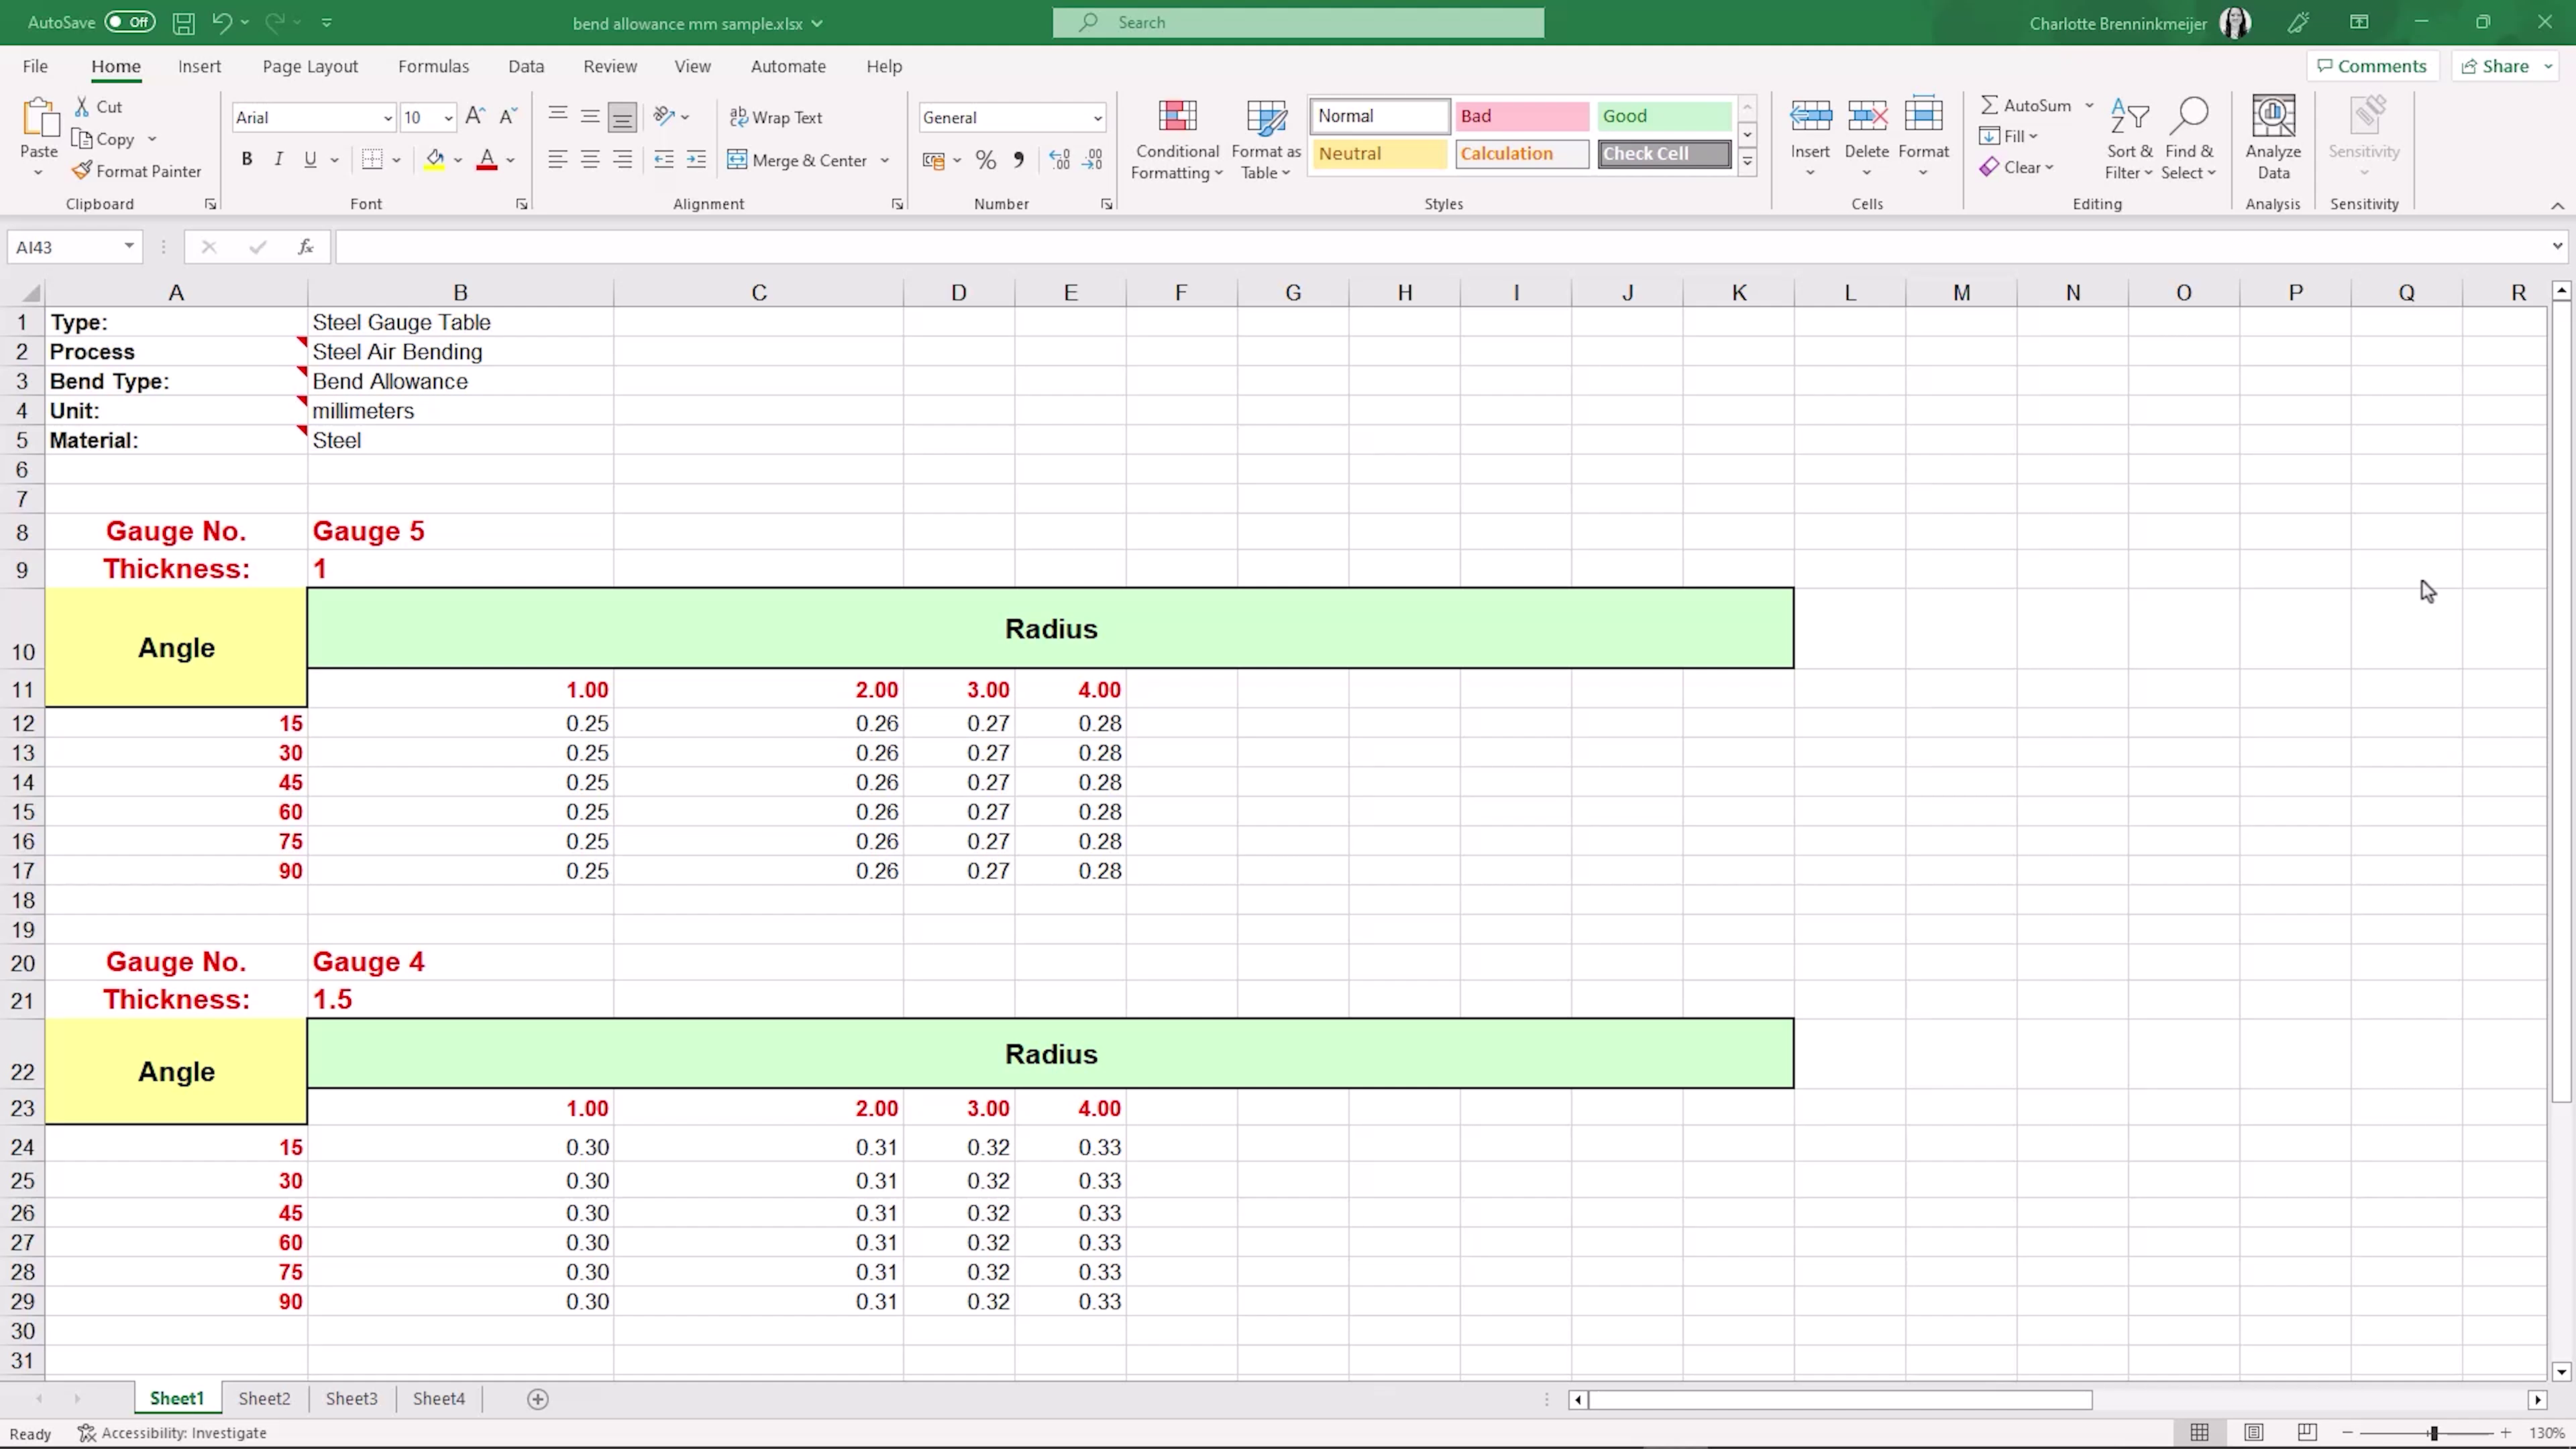Click the Increase Decimal icon
This screenshot has width=2576, height=1449.
coord(1060,160)
